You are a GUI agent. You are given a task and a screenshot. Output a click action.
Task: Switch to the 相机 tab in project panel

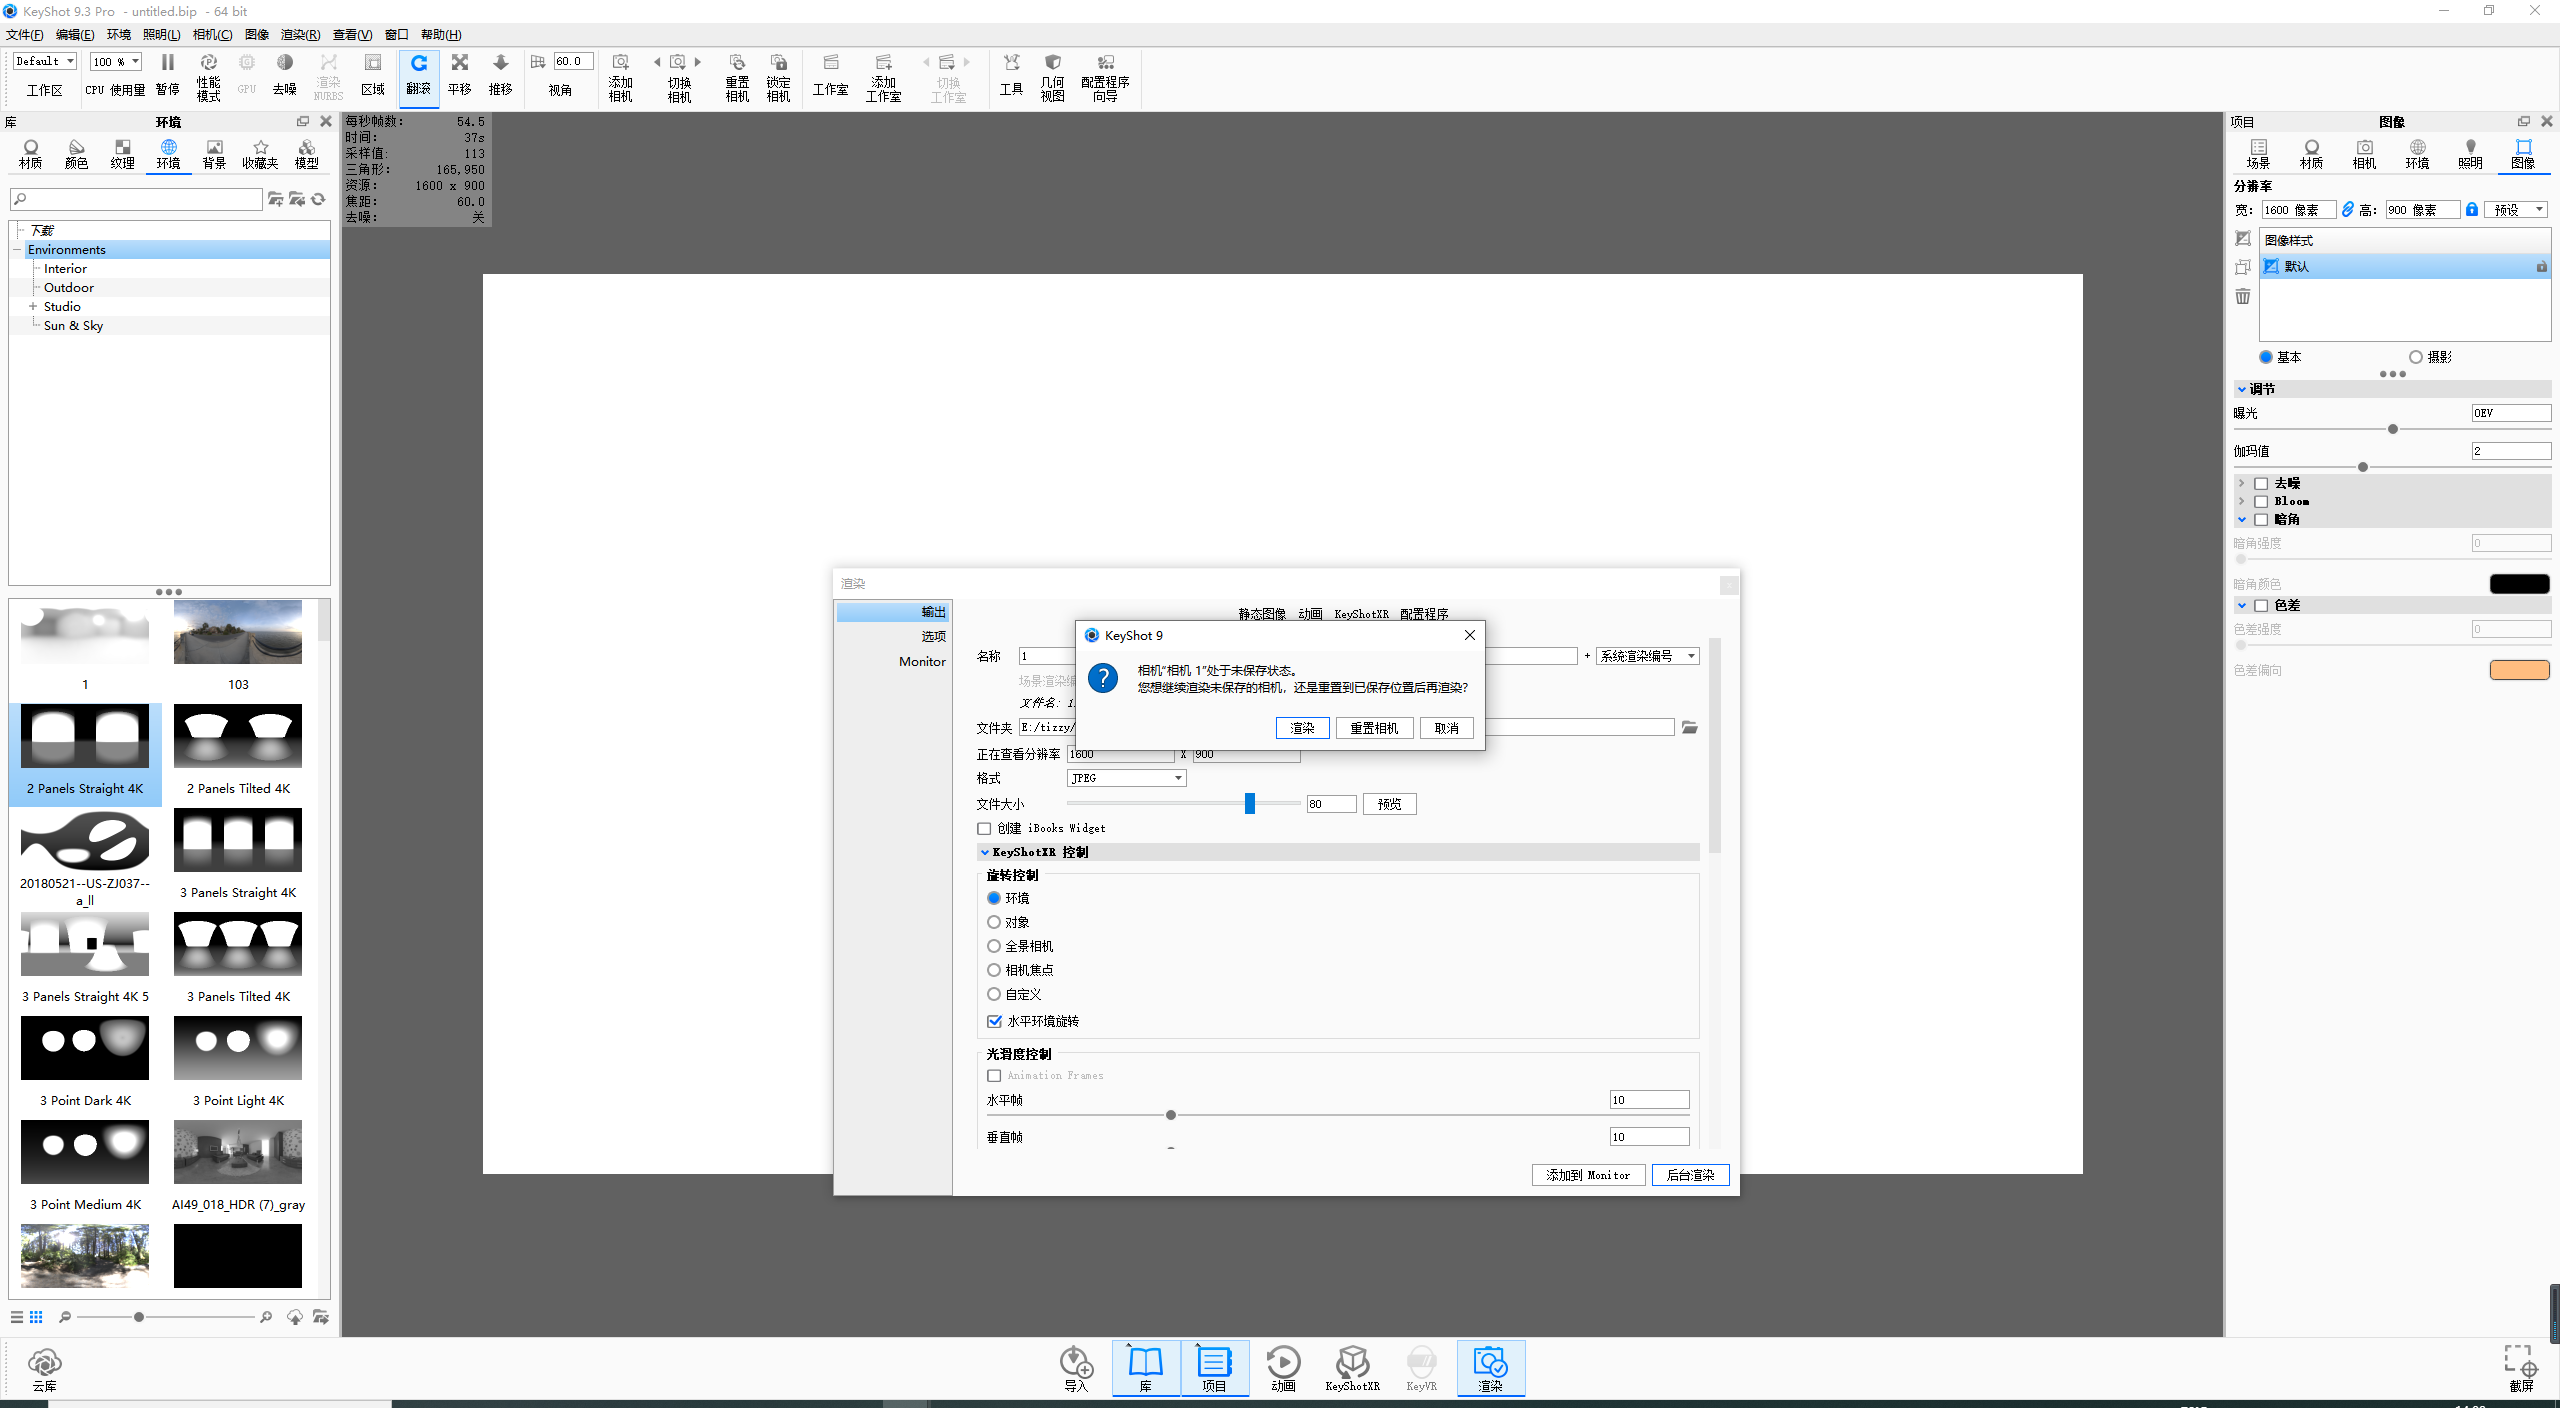click(2363, 154)
